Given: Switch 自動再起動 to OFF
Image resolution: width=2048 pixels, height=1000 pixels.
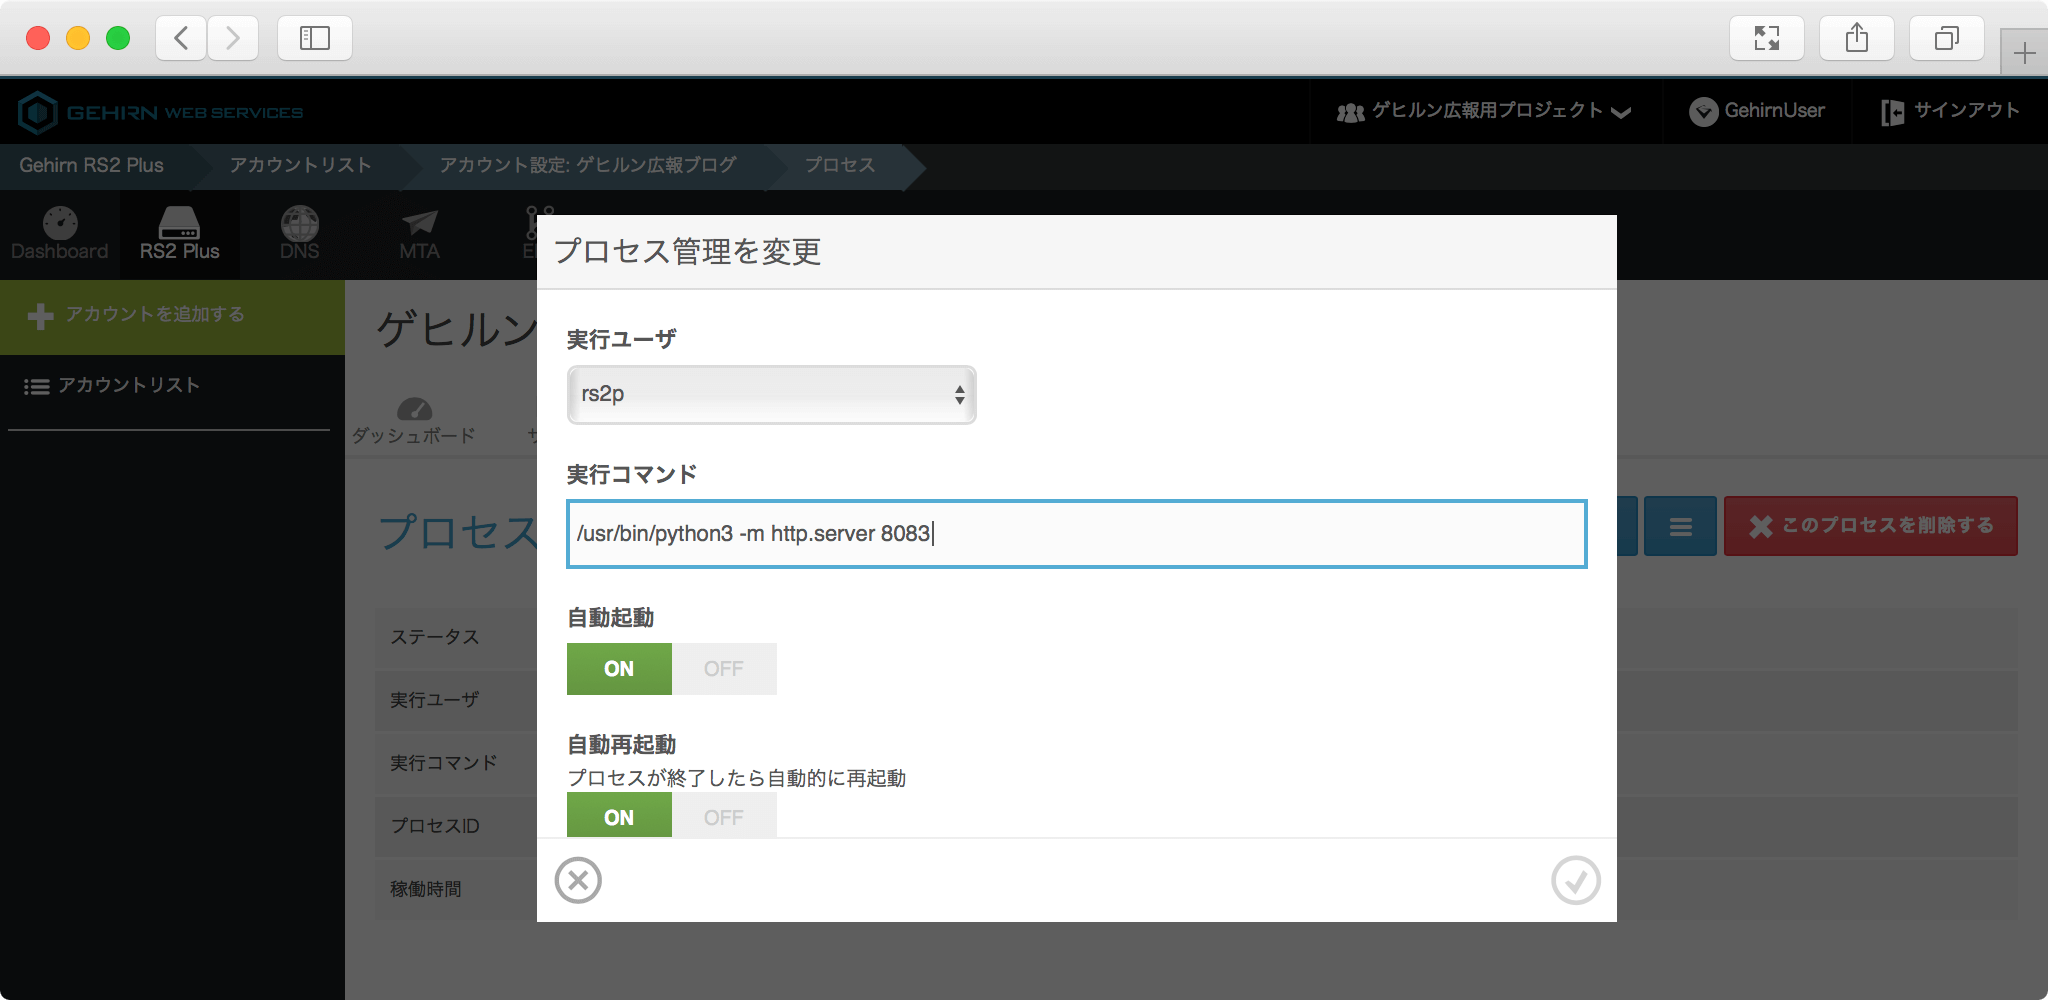Looking at the screenshot, I should coord(724,816).
